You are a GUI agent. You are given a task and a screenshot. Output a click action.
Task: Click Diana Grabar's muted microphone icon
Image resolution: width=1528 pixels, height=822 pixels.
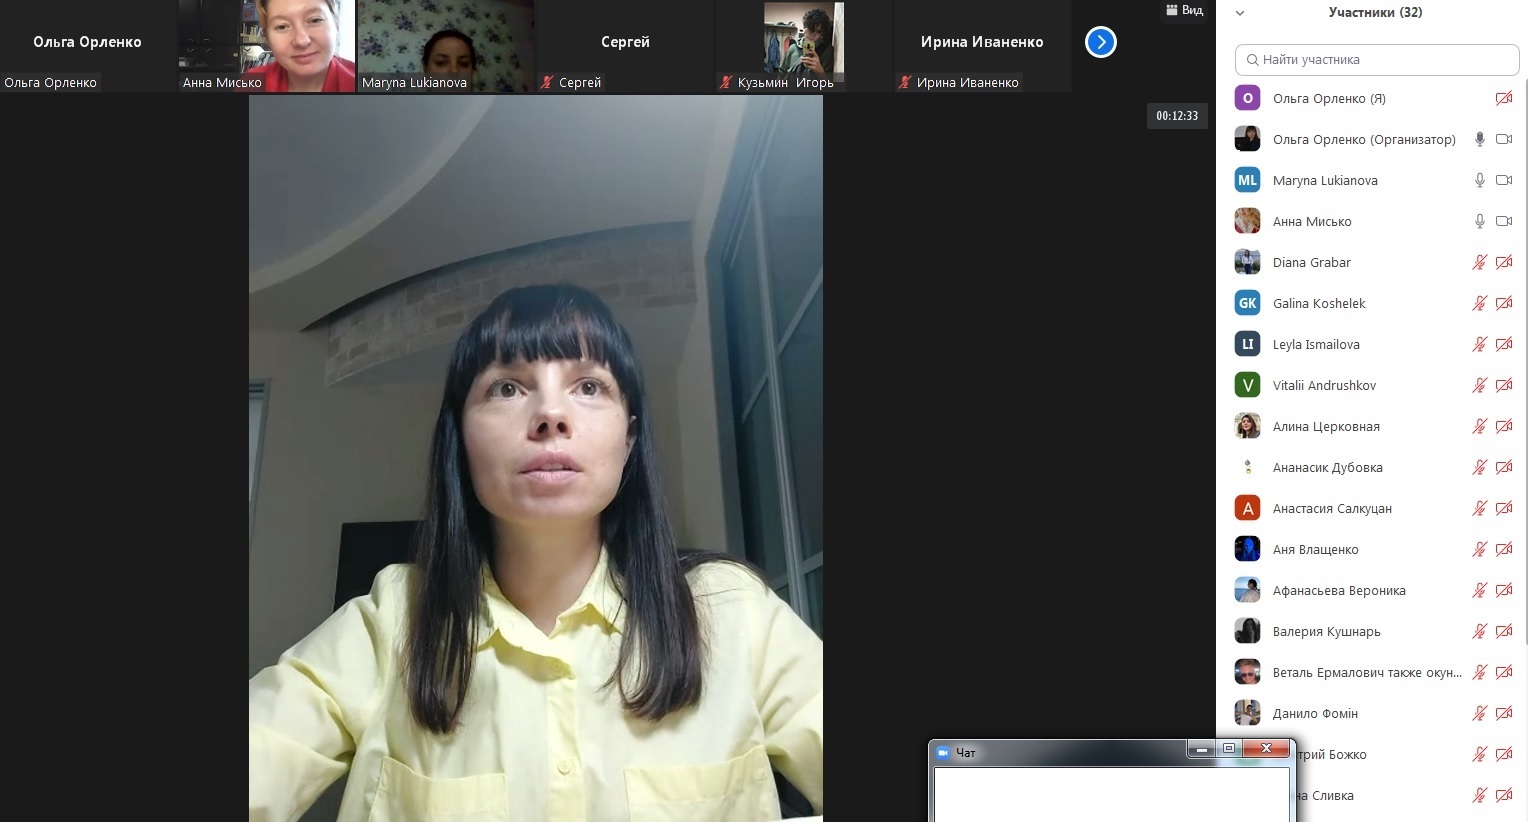pos(1479,262)
